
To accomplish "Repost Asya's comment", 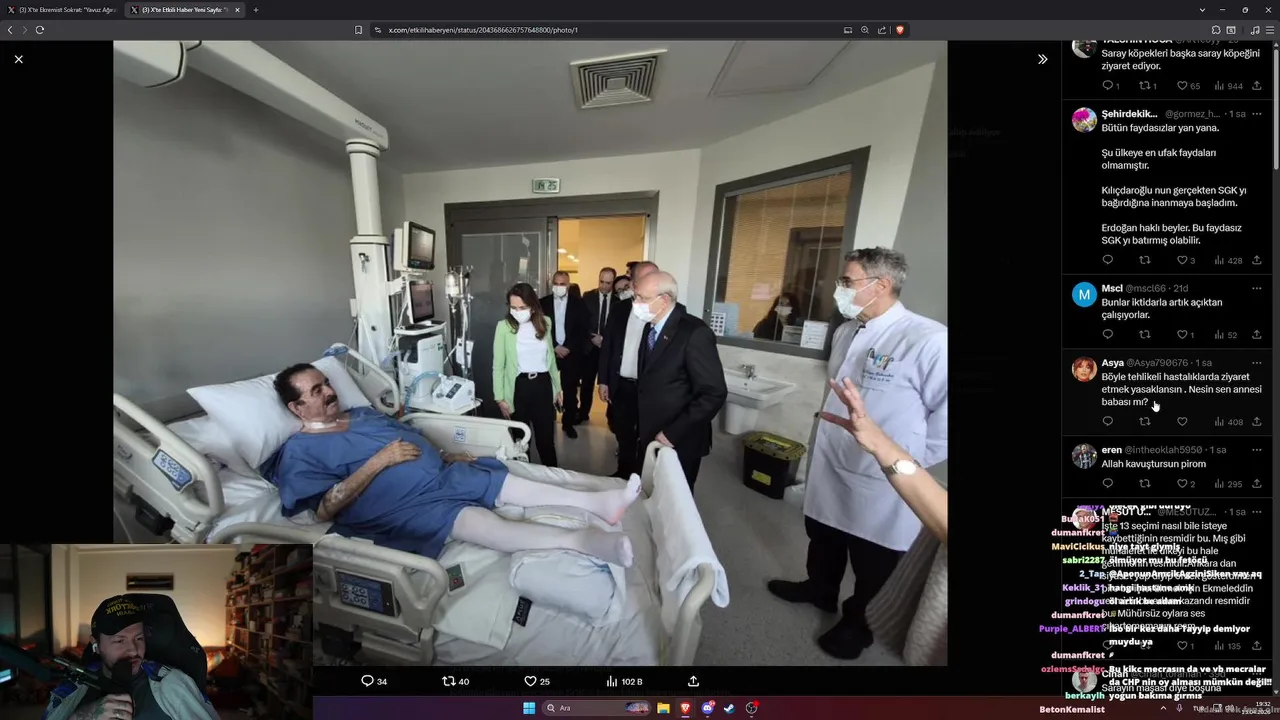I will point(1145,421).
